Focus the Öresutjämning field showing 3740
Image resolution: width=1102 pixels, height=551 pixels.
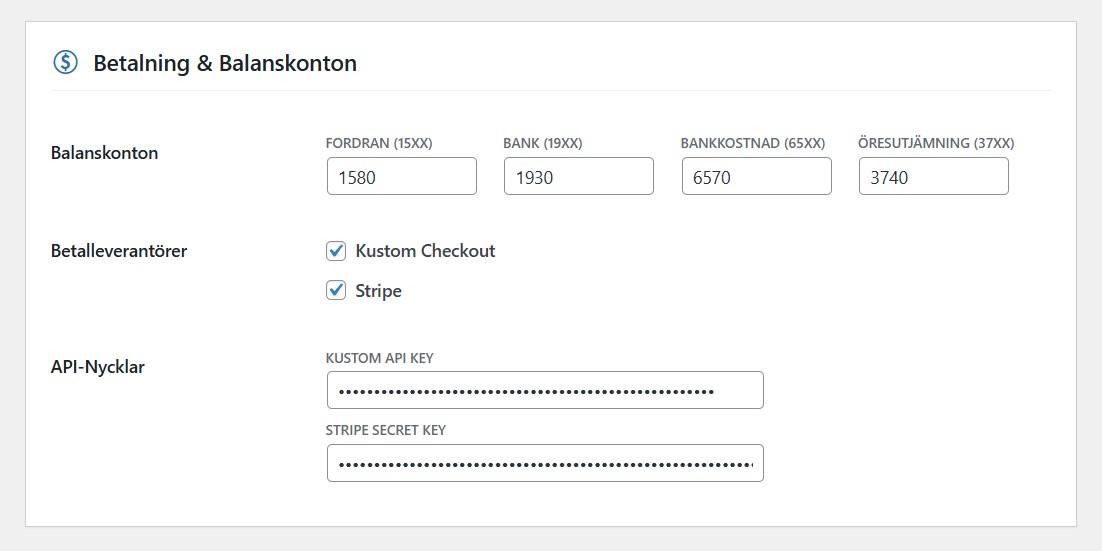[933, 177]
